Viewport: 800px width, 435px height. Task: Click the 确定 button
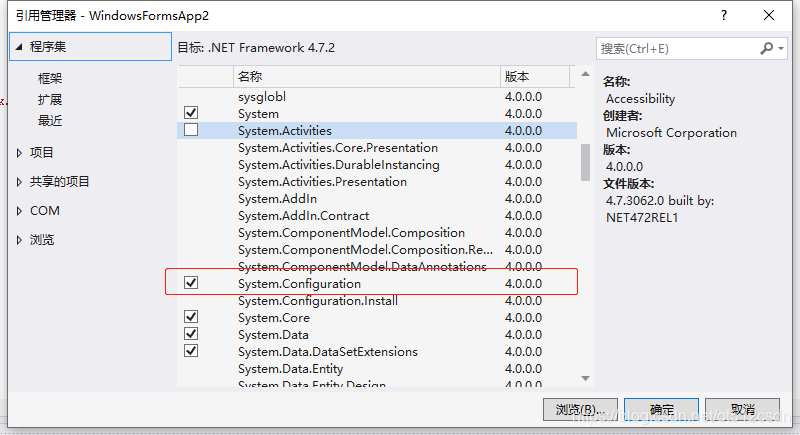661,410
